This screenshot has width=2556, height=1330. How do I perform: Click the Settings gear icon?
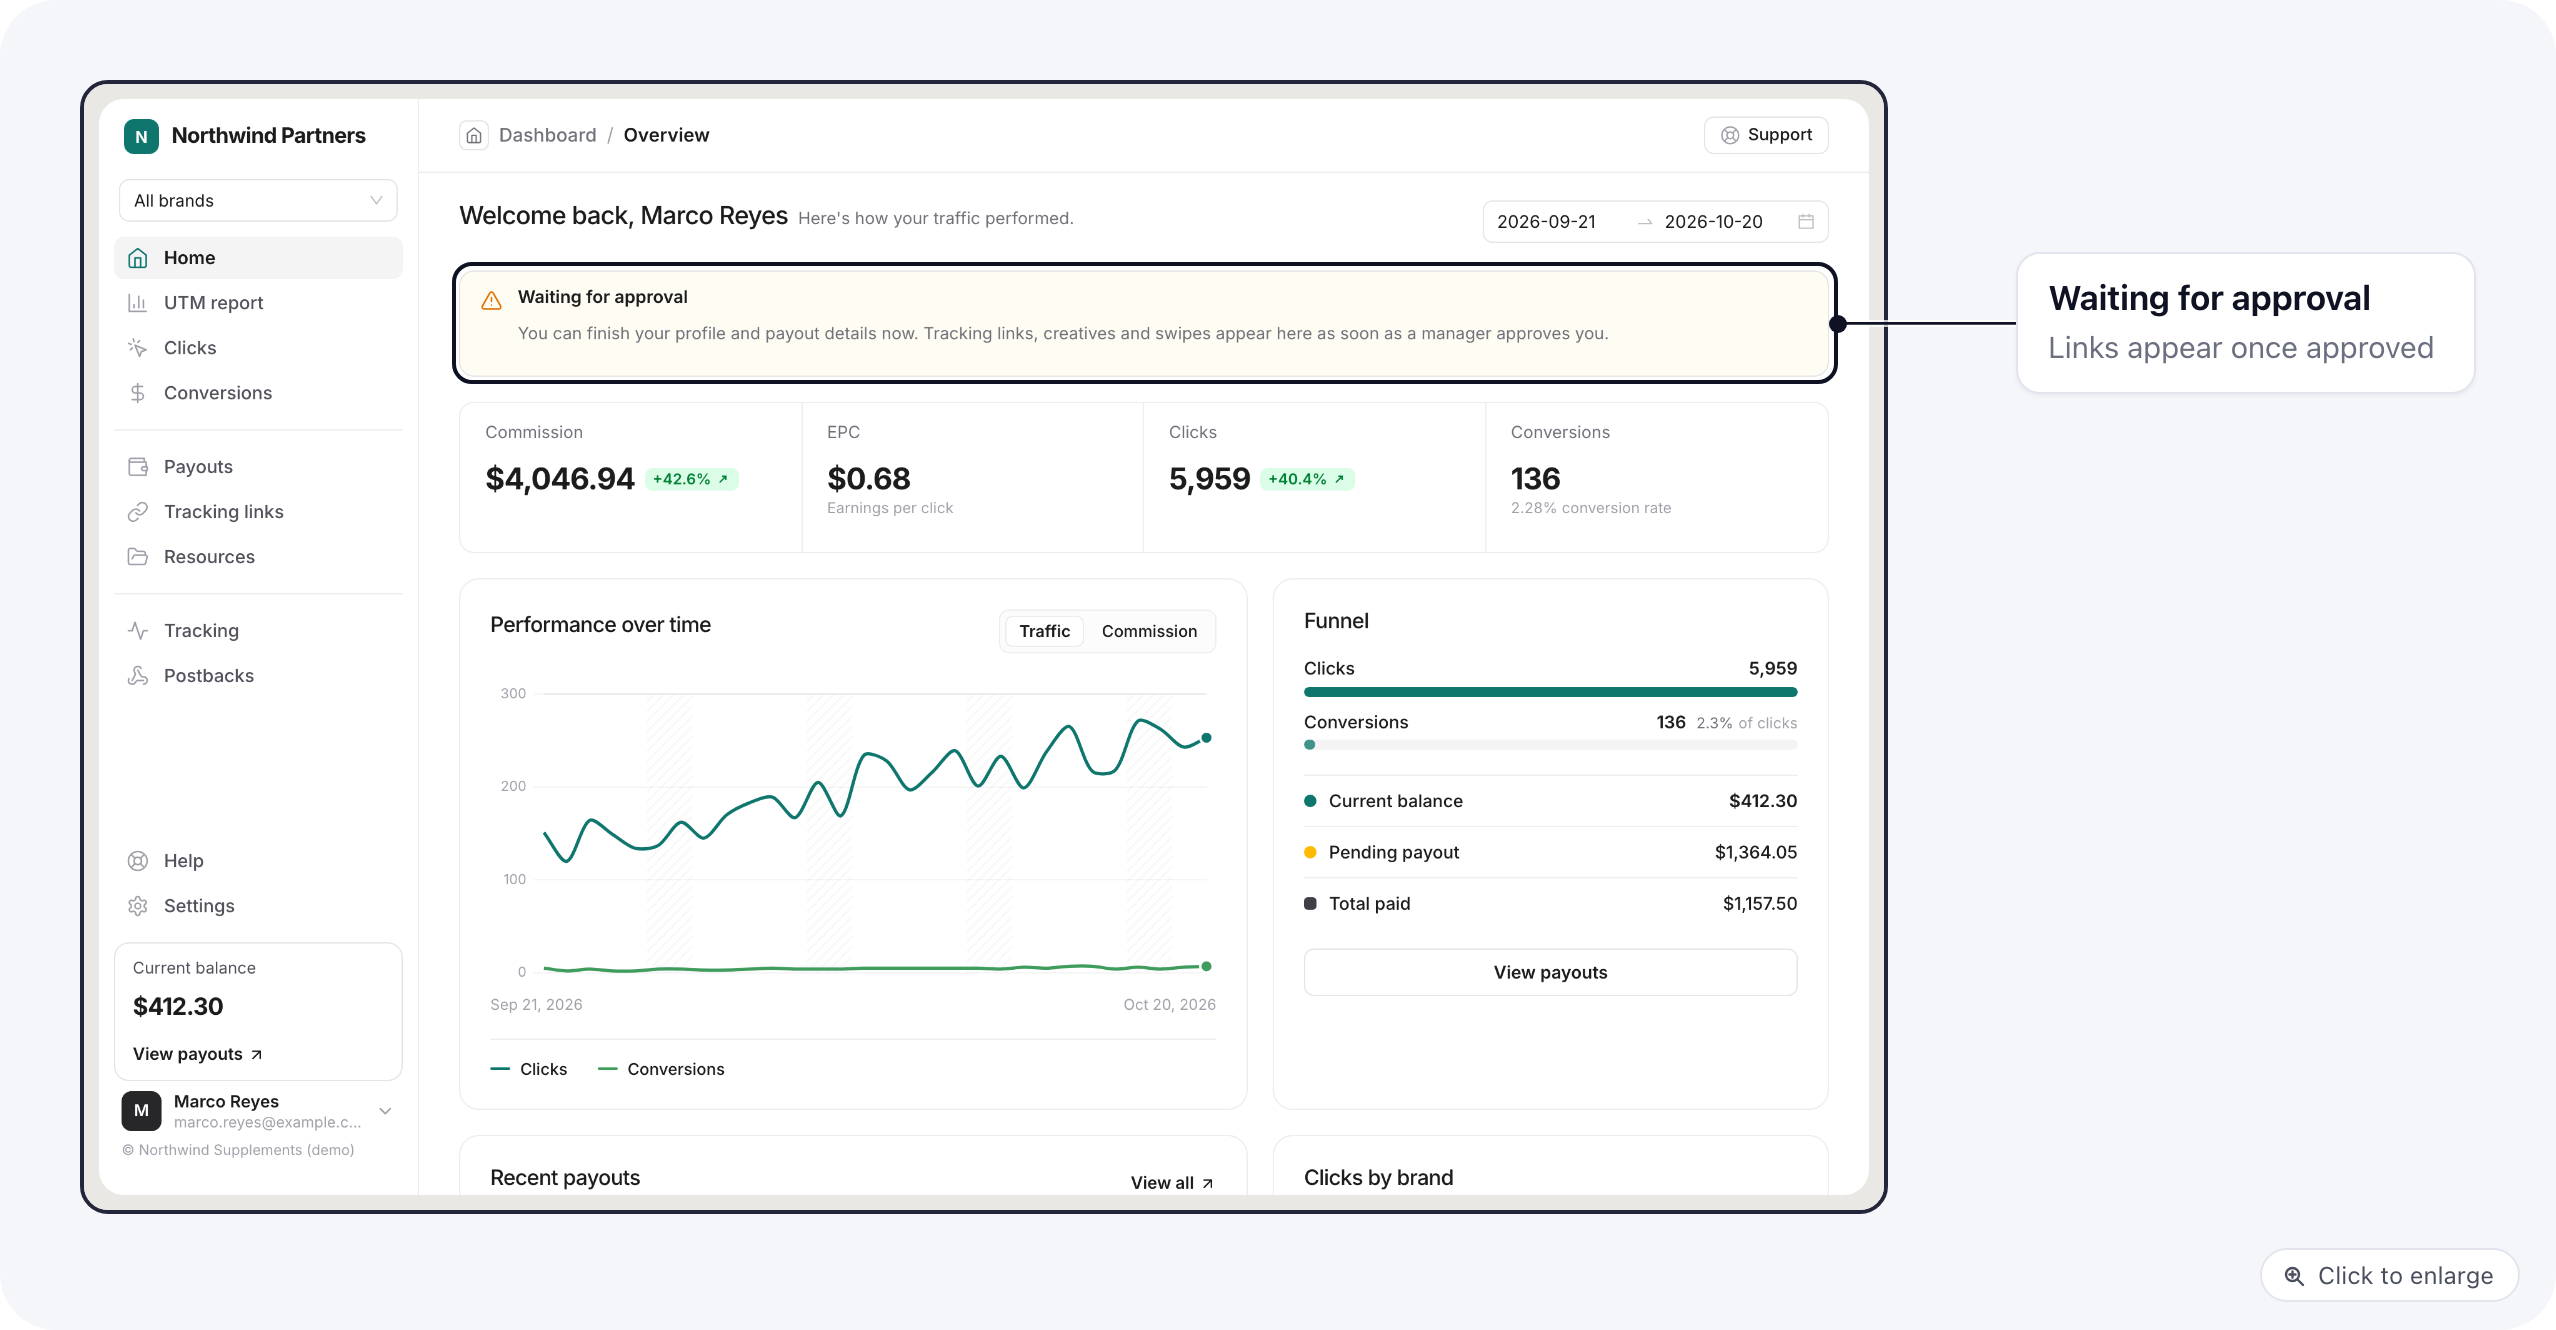[x=138, y=905]
